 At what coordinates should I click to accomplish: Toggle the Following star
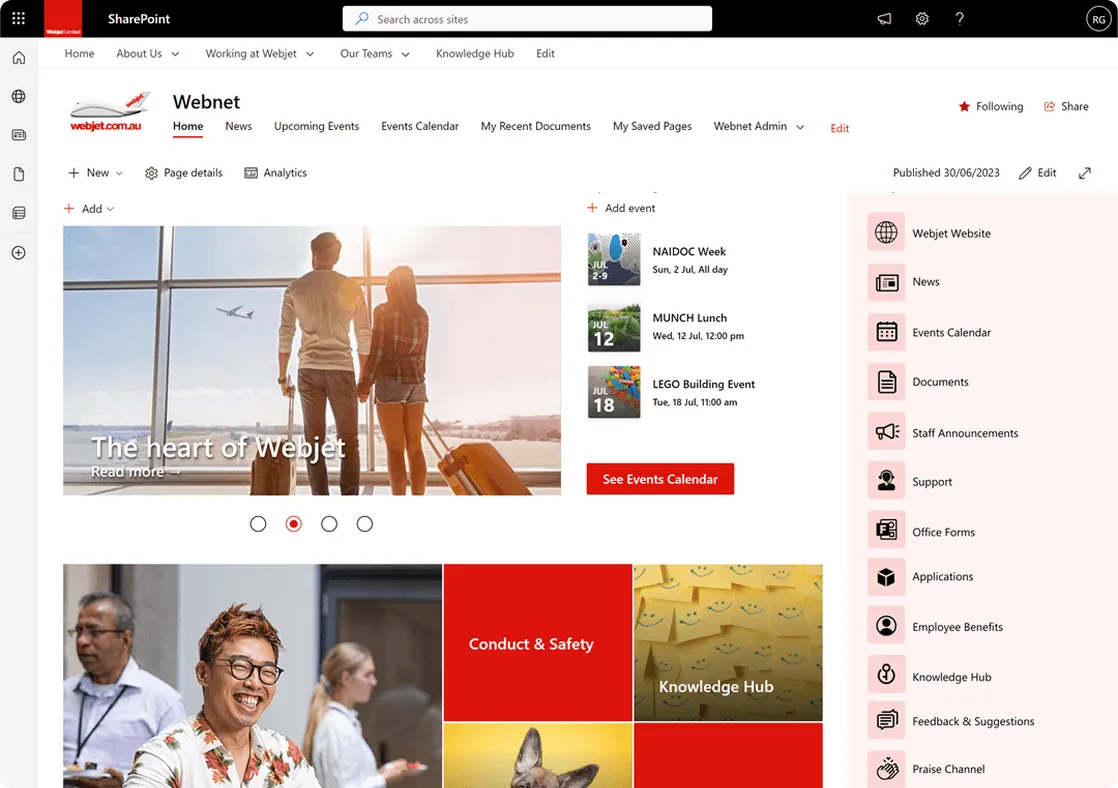click(964, 106)
